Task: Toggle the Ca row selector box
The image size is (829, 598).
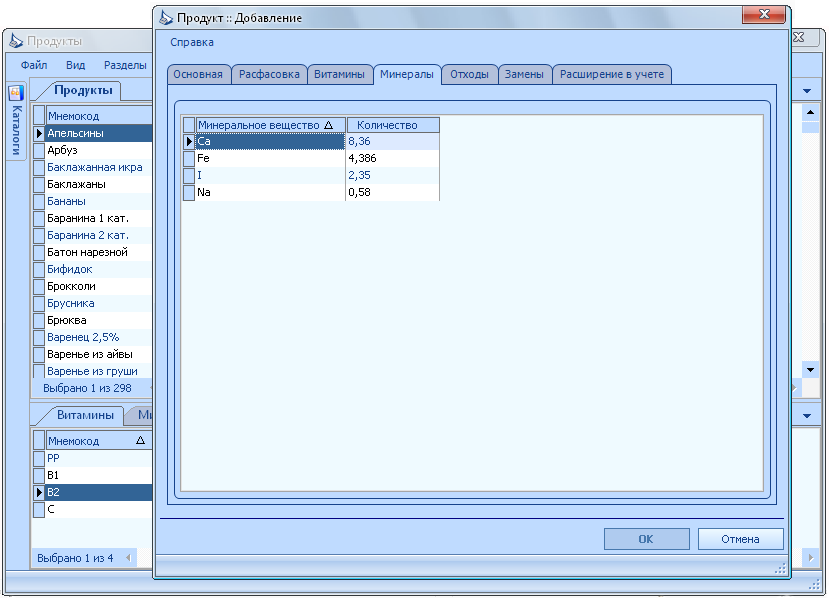Action: tap(189, 141)
